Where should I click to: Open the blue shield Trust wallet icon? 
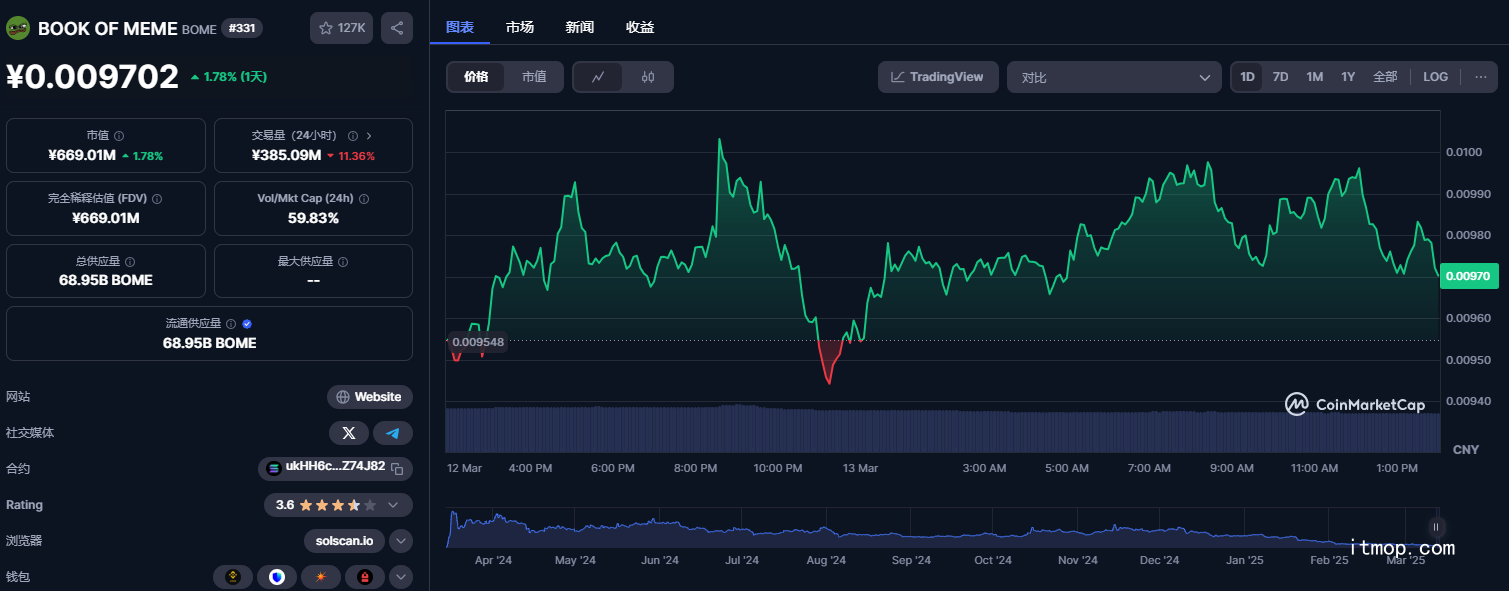[277, 577]
